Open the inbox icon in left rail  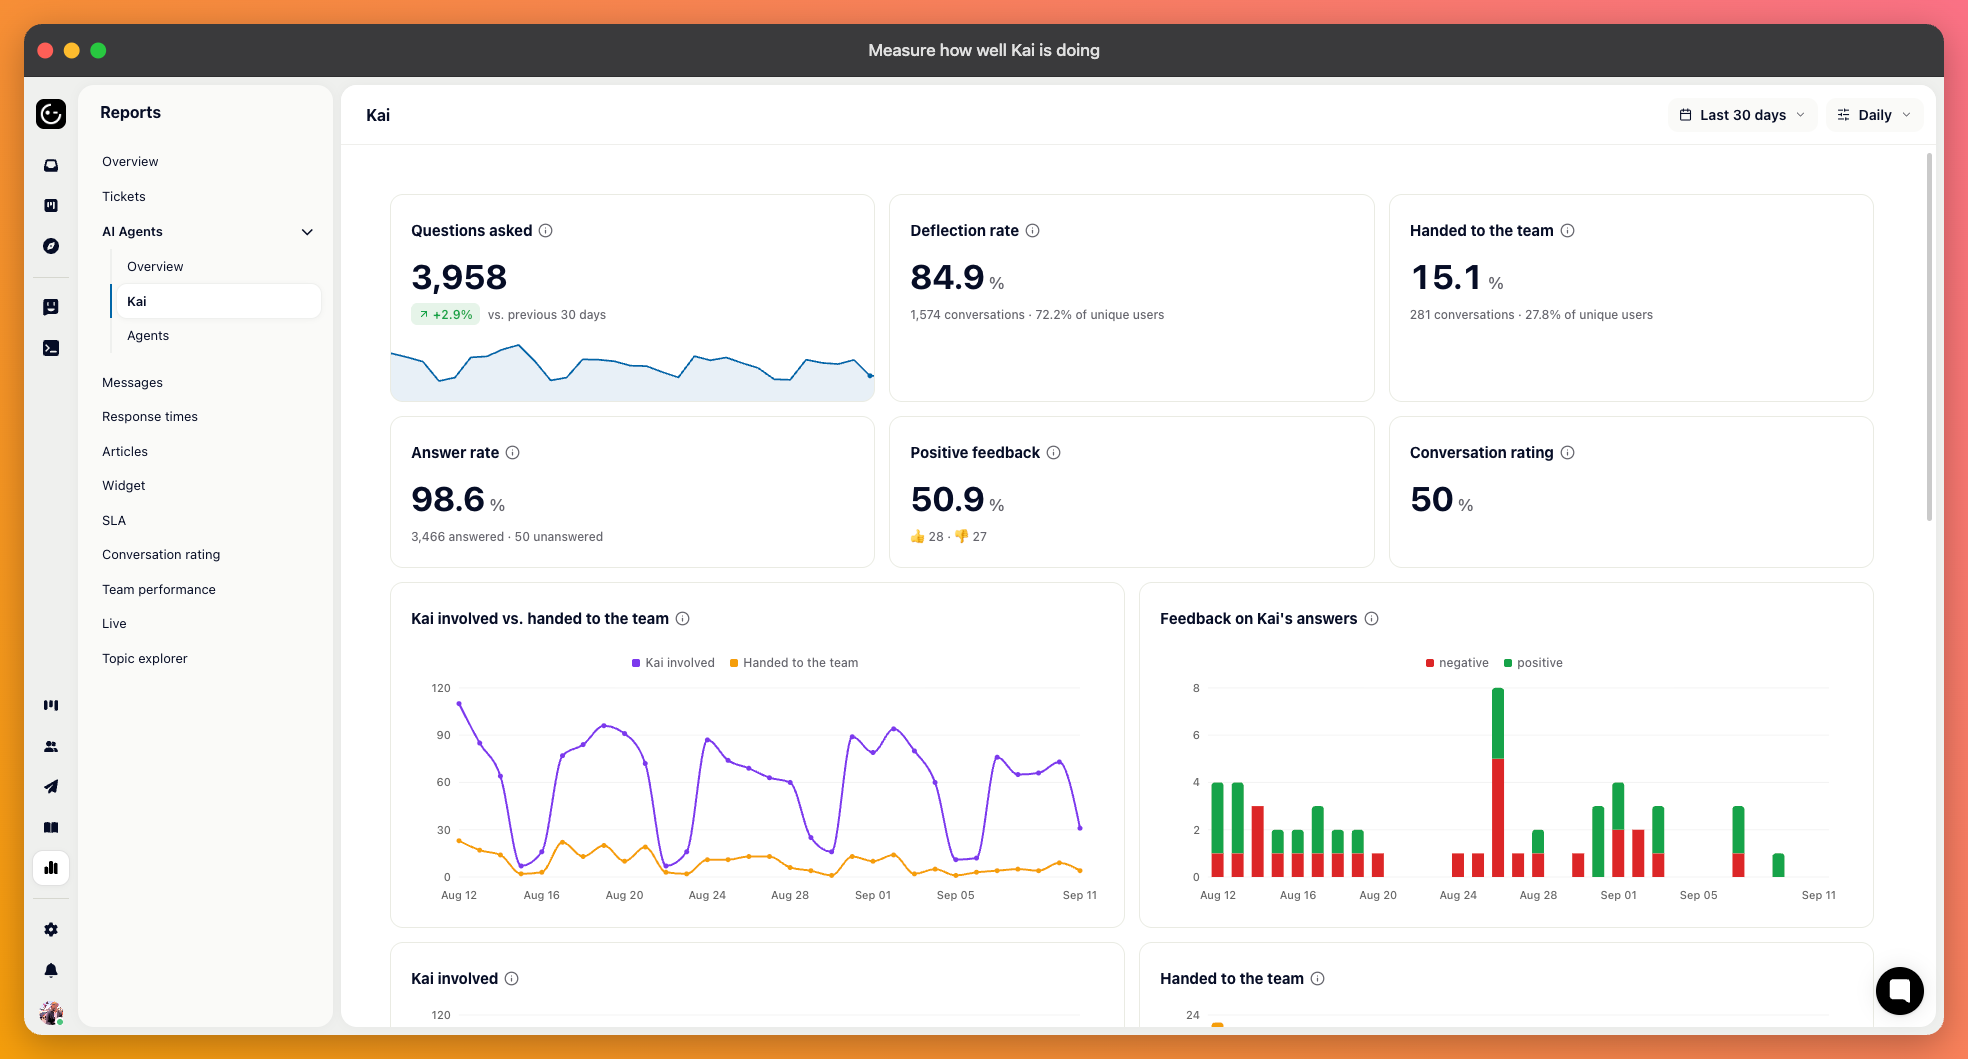[x=51, y=165]
